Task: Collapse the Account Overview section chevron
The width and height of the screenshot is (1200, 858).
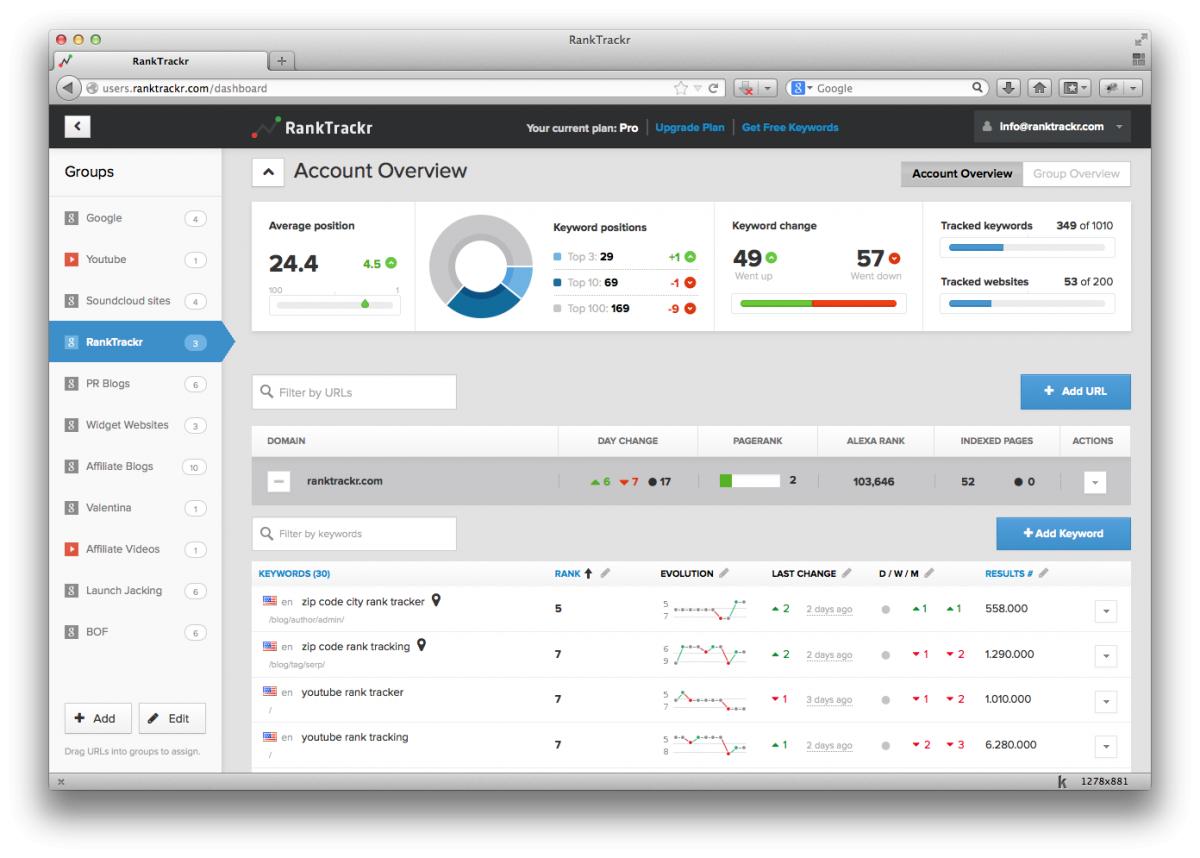Action: coord(266,172)
